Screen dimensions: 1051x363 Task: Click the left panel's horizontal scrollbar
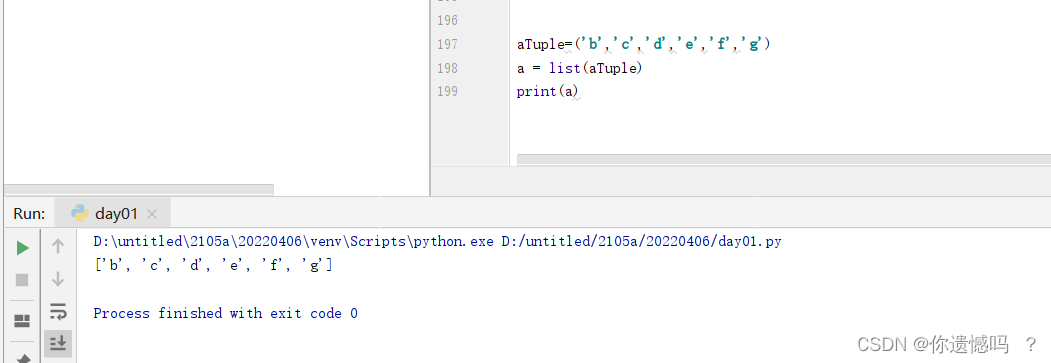click(x=139, y=190)
